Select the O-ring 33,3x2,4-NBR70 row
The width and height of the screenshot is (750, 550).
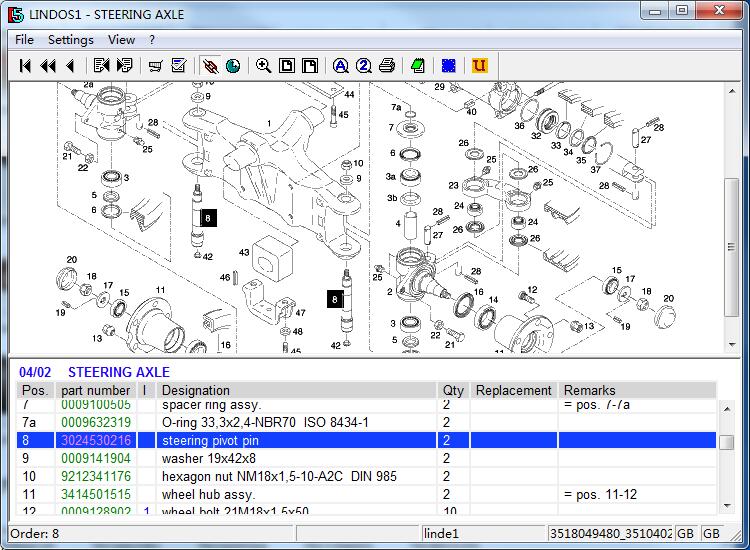[x=366, y=422]
